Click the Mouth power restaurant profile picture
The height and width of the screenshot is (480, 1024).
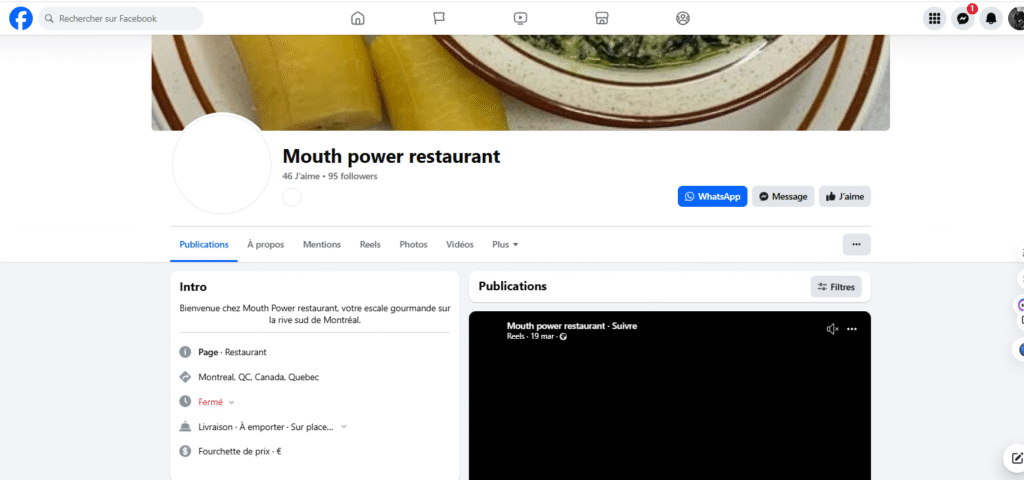(221, 163)
